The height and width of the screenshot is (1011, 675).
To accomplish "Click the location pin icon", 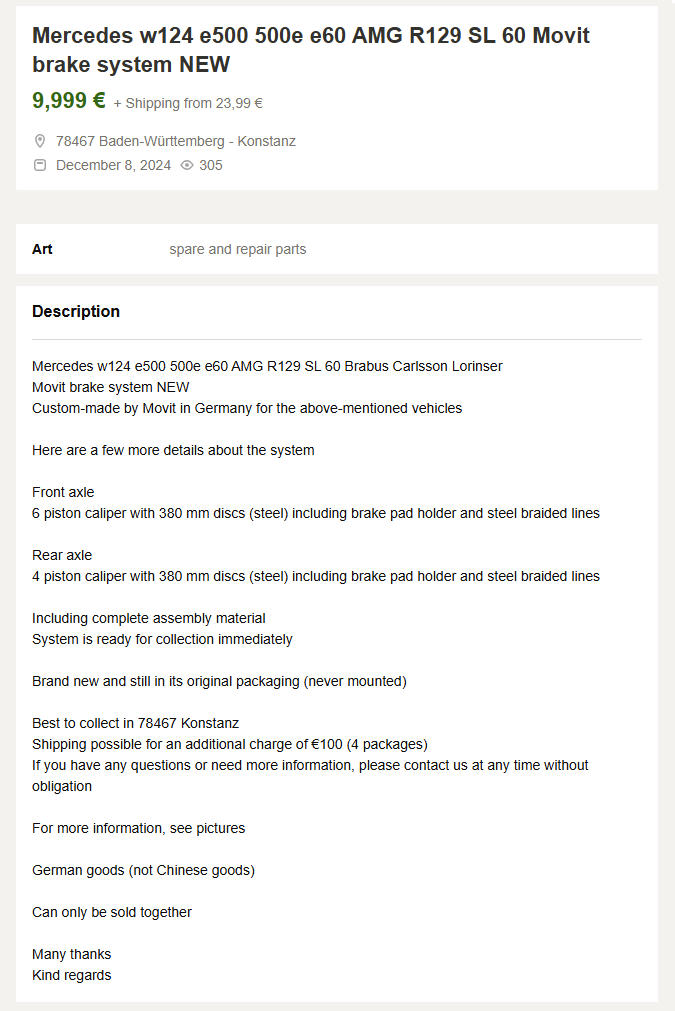I will [40, 141].
